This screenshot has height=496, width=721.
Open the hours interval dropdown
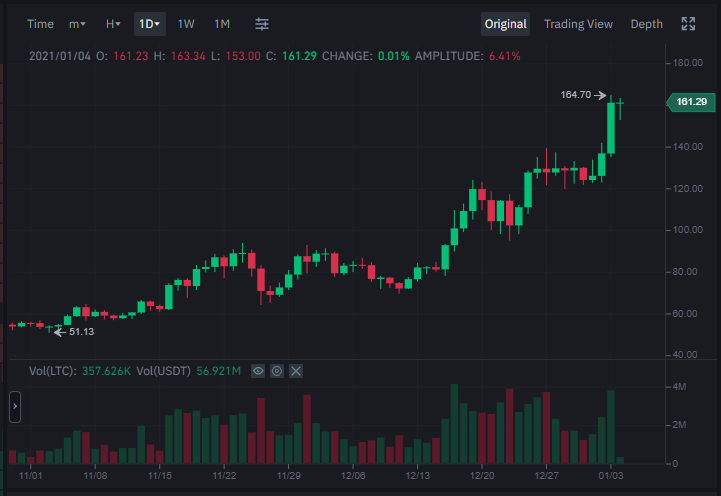coord(113,24)
